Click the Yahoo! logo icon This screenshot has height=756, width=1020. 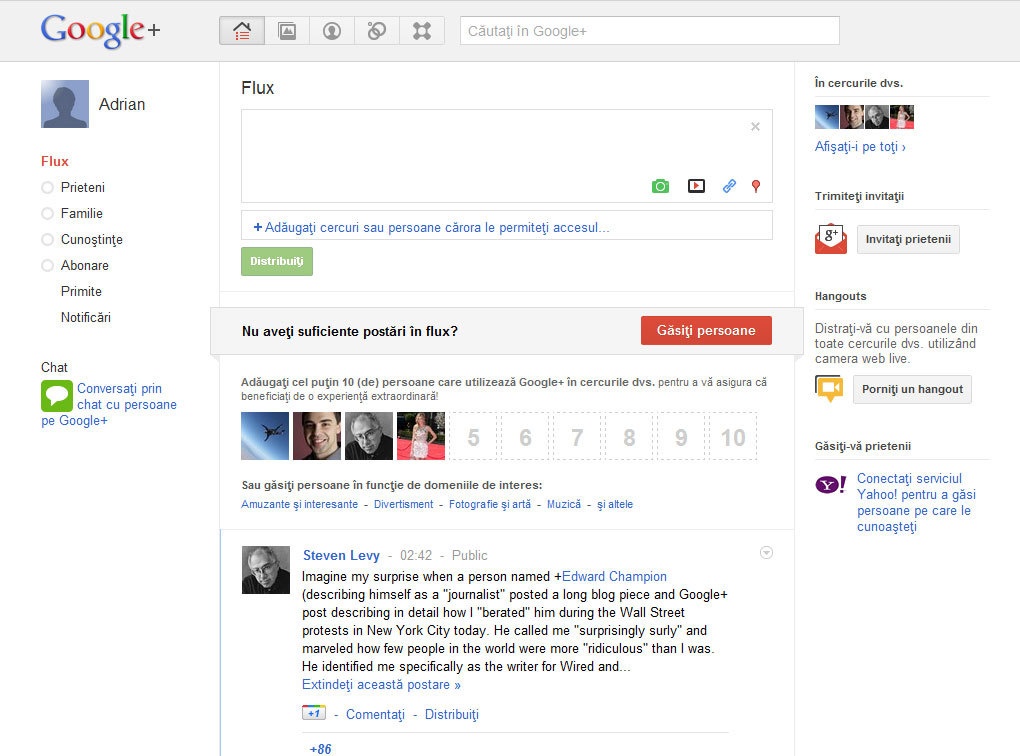point(831,485)
